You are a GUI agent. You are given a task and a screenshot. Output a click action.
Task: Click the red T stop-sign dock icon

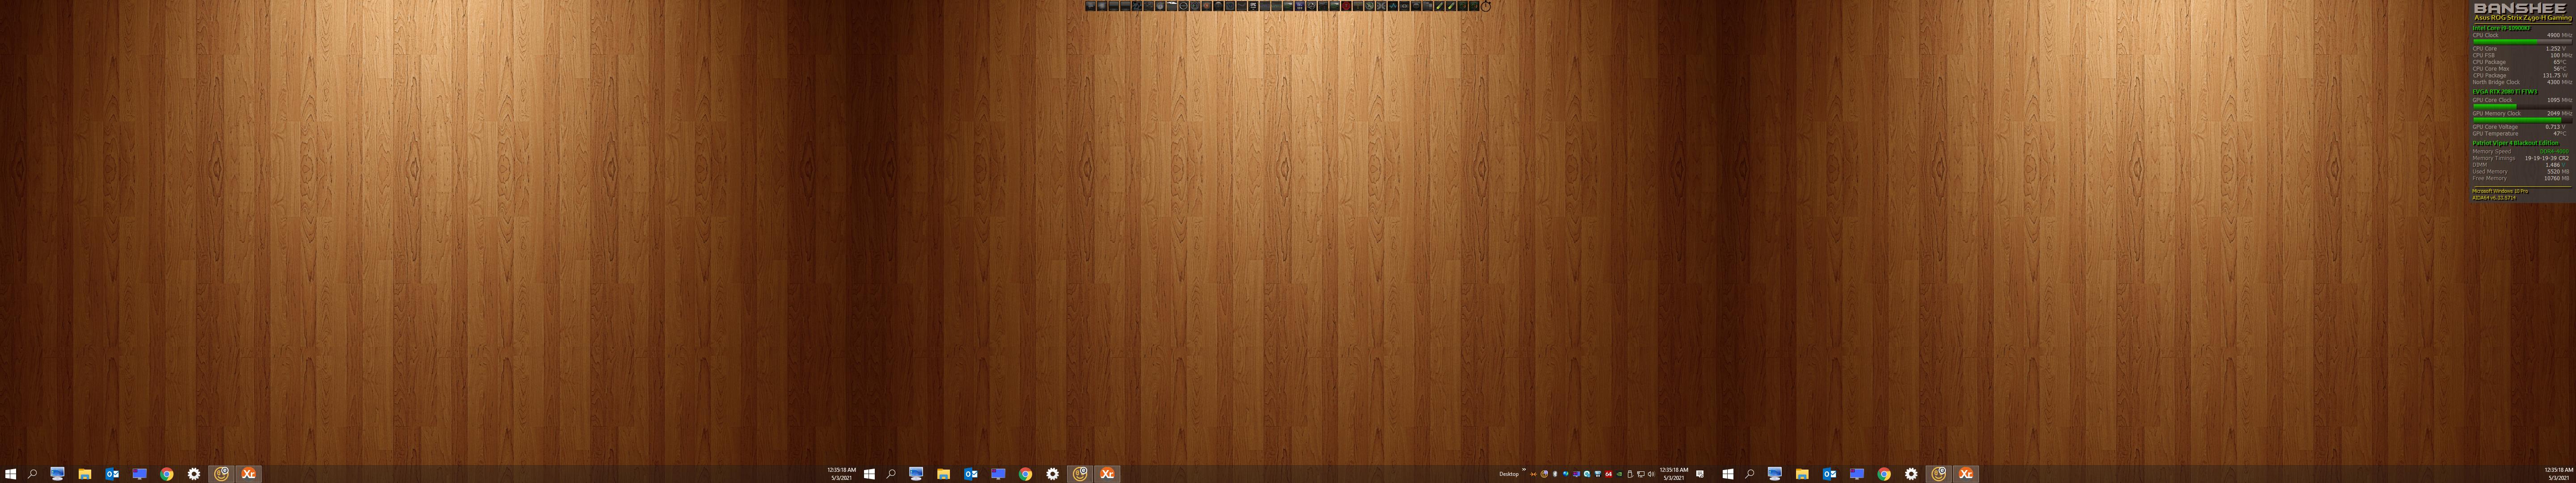[x=1346, y=6]
